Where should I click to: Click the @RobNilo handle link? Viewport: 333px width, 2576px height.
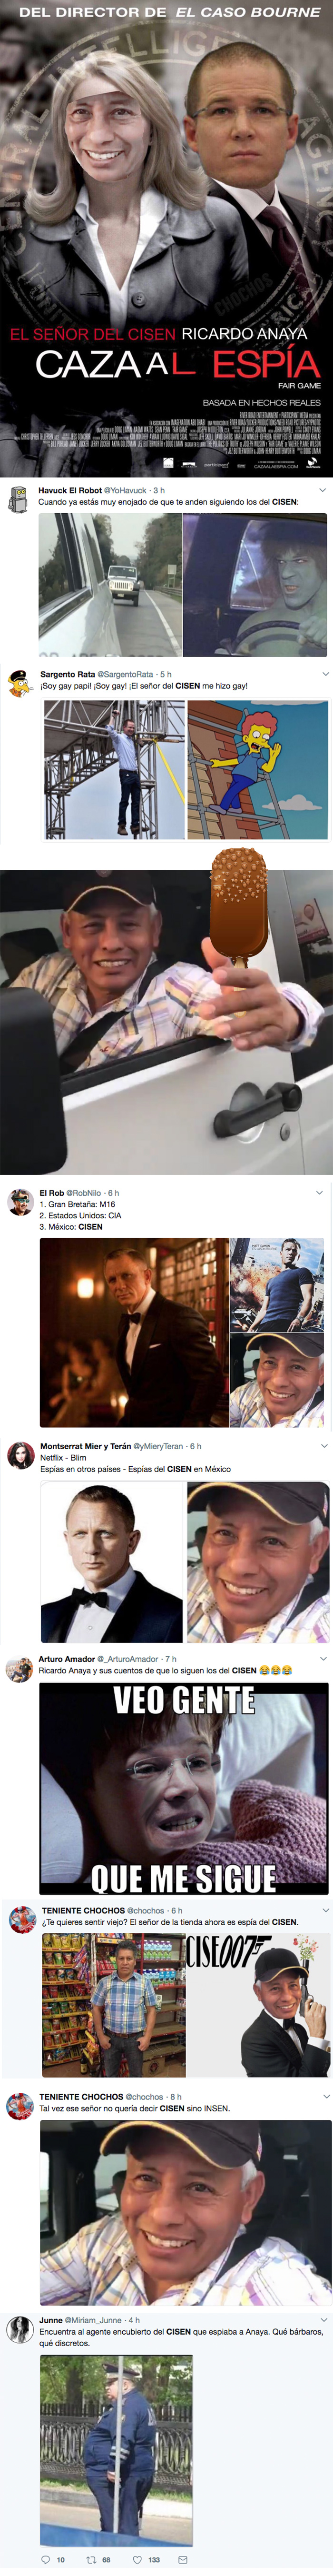coord(84,1193)
